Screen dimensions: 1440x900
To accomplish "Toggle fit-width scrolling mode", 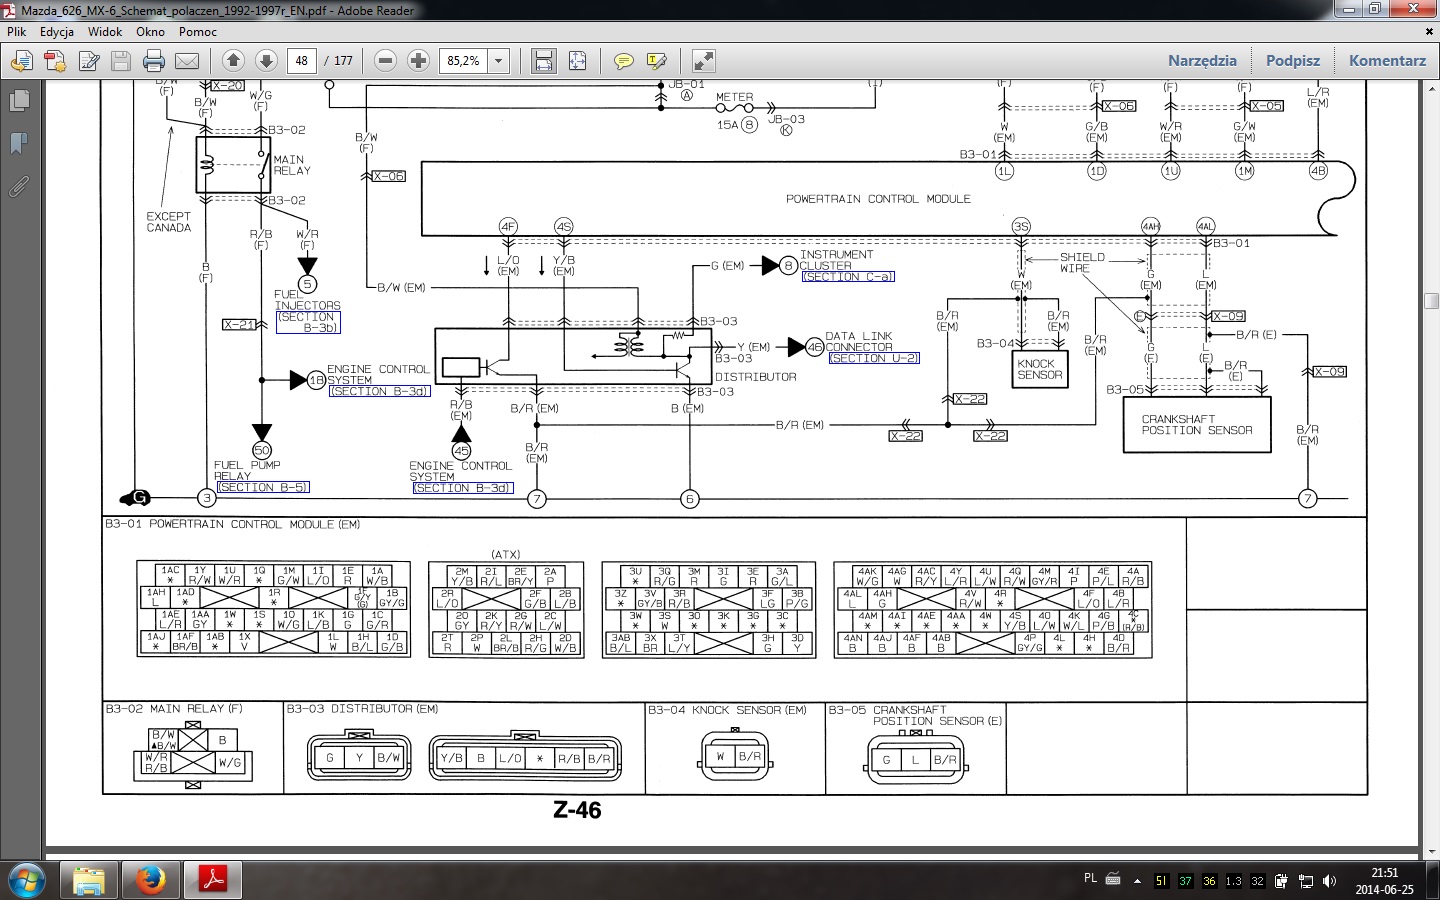I will click(x=543, y=61).
